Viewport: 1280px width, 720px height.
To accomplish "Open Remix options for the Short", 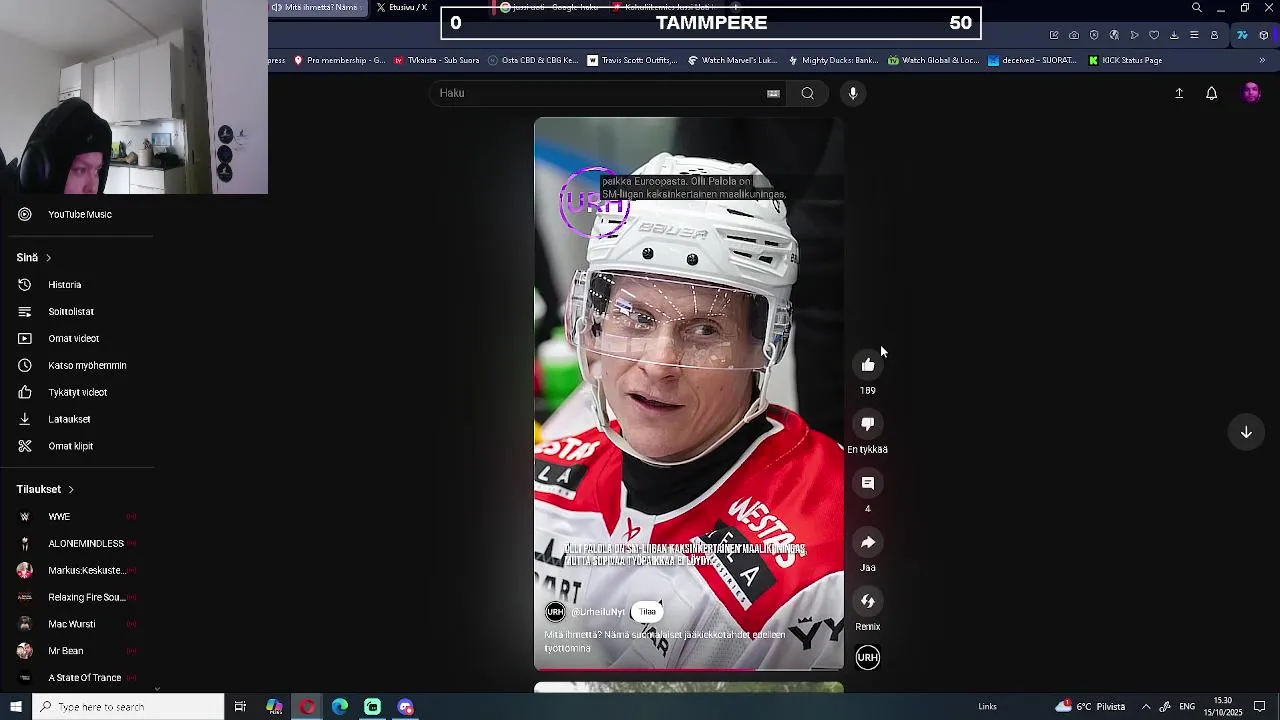I will pyautogui.click(x=868, y=601).
